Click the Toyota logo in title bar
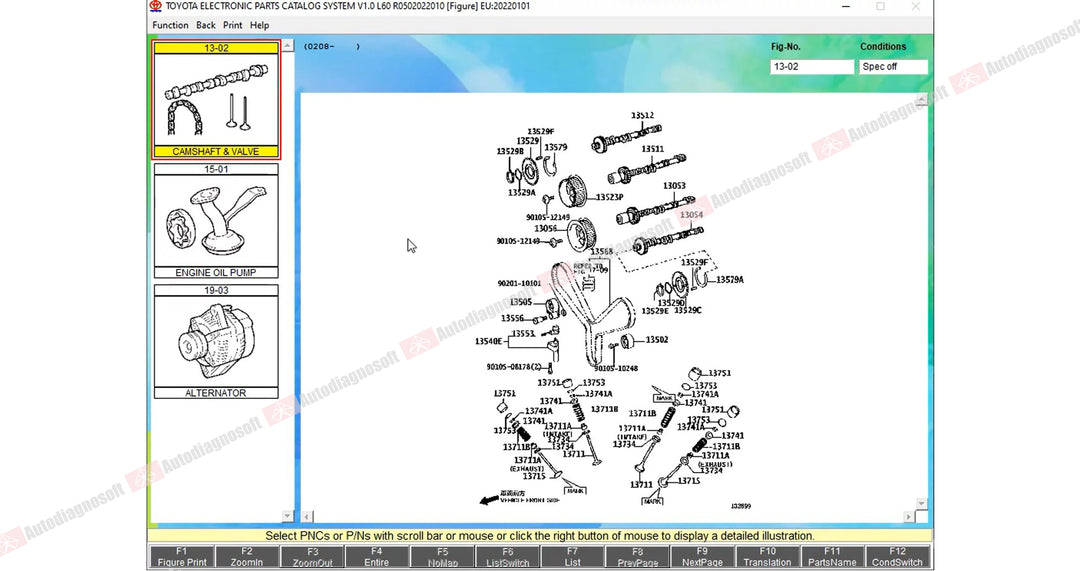 click(156, 6)
